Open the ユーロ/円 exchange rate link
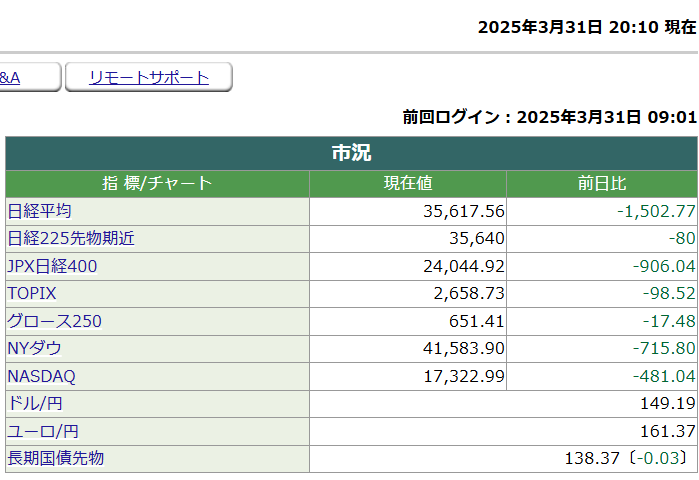This screenshot has height=480, width=699. [40, 431]
